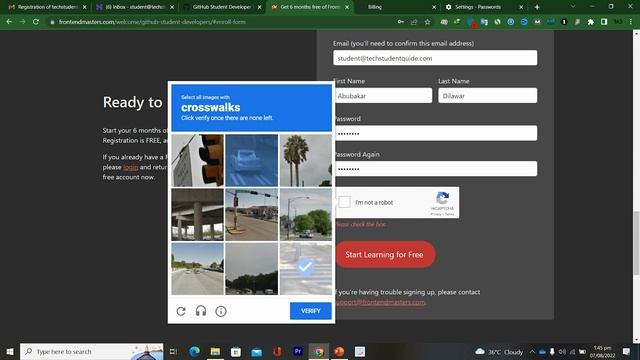
Task: Open the black circle extension icon
Action: click(x=564, y=22)
